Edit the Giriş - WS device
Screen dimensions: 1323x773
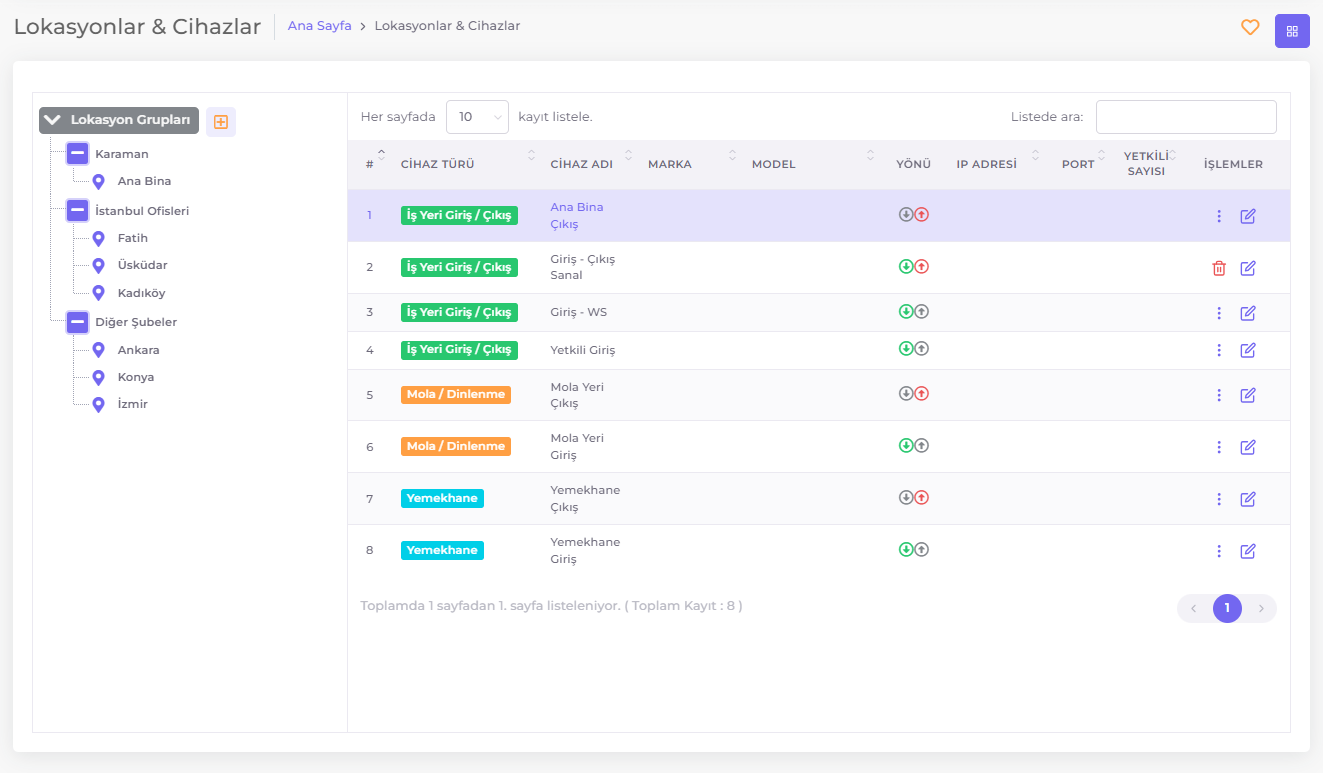1248,313
